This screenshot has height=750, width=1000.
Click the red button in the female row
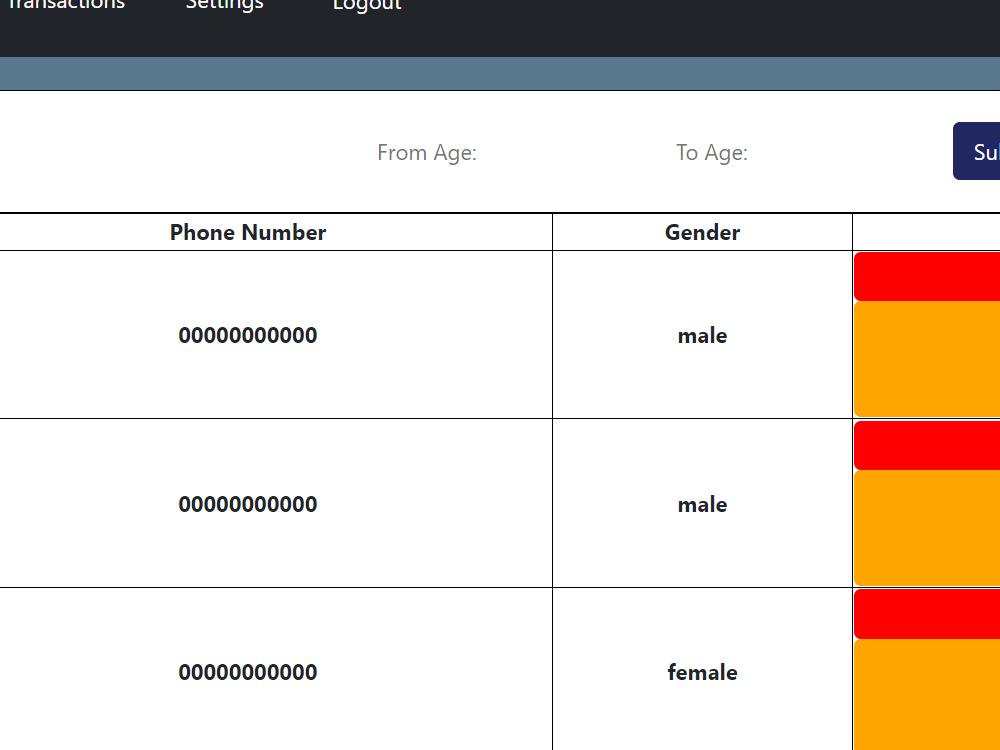tap(927, 614)
